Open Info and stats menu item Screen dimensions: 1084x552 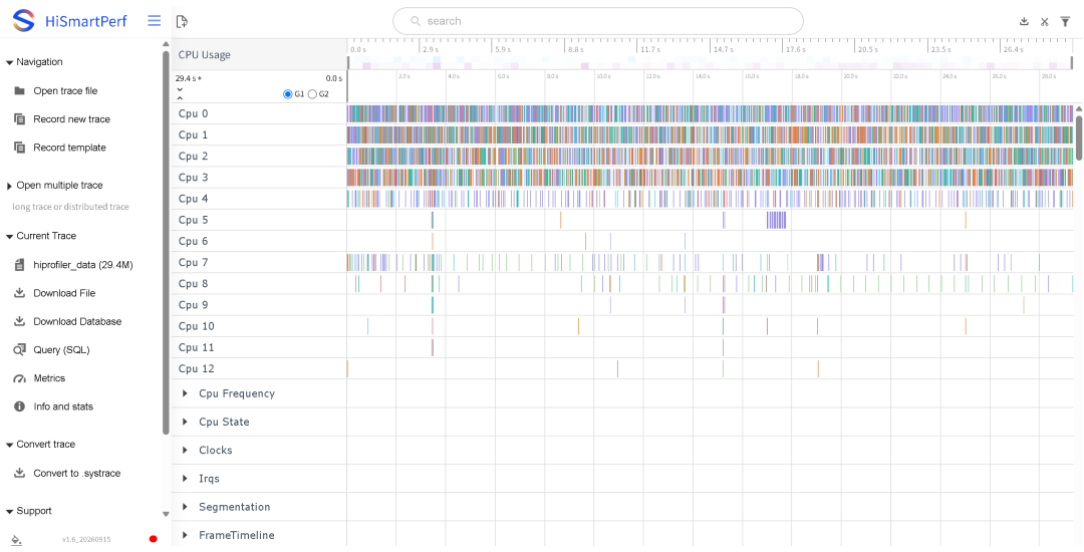[63, 407]
